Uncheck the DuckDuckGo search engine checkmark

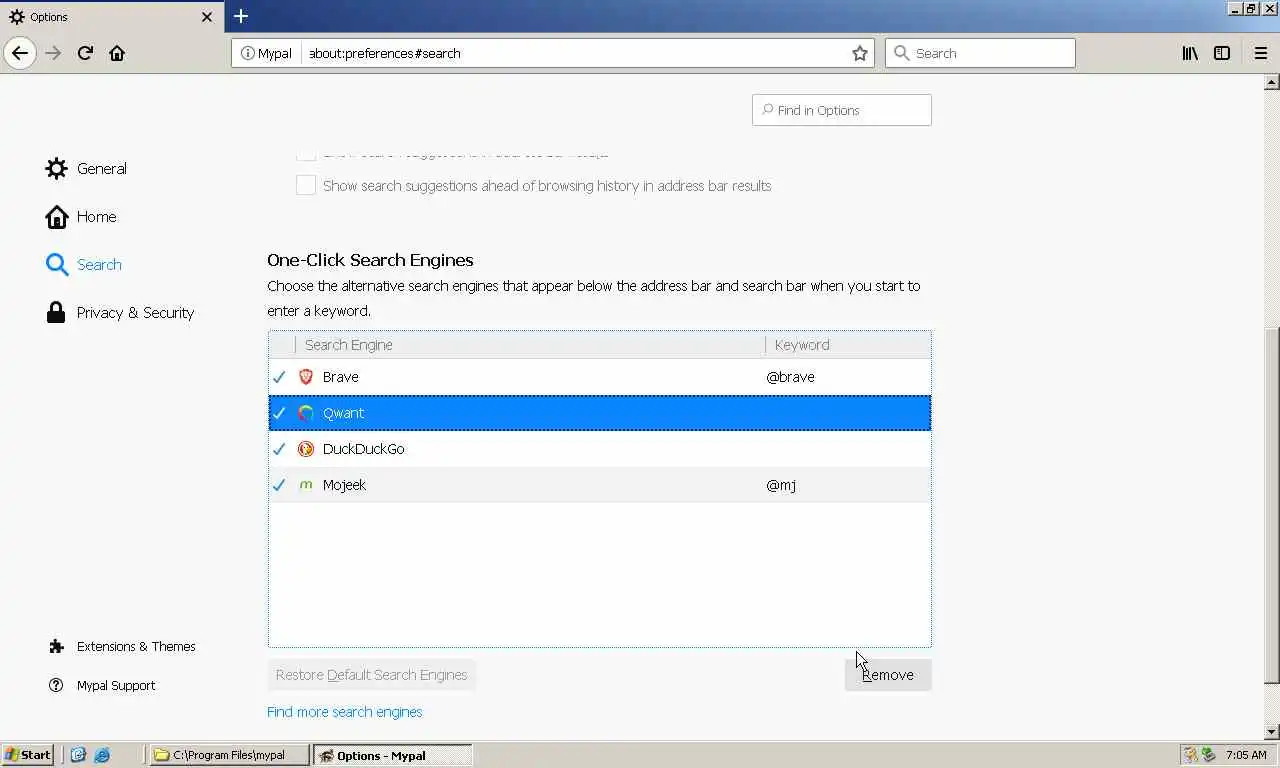click(279, 449)
